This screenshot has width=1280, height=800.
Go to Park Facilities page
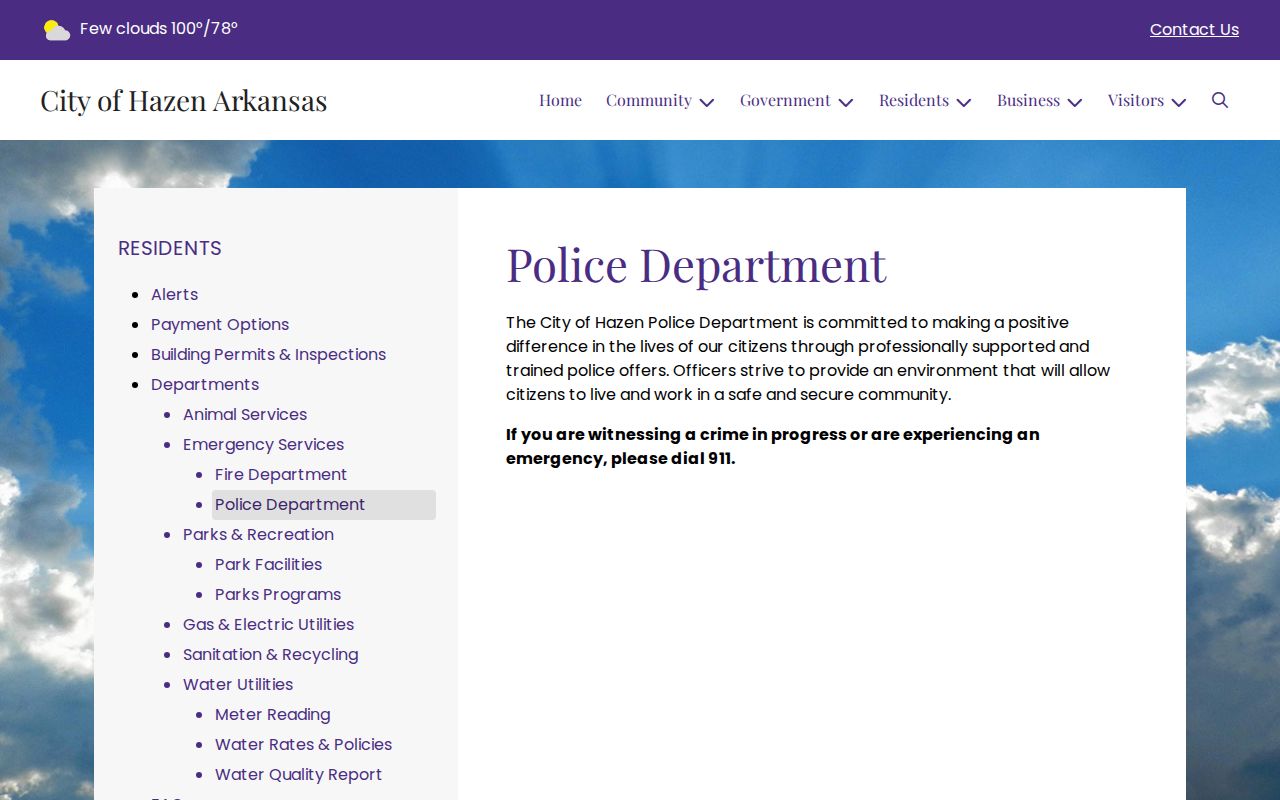pos(268,564)
